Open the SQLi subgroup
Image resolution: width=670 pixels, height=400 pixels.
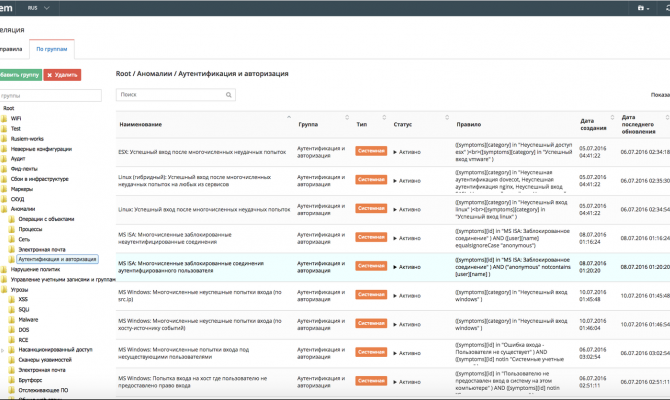[24, 310]
